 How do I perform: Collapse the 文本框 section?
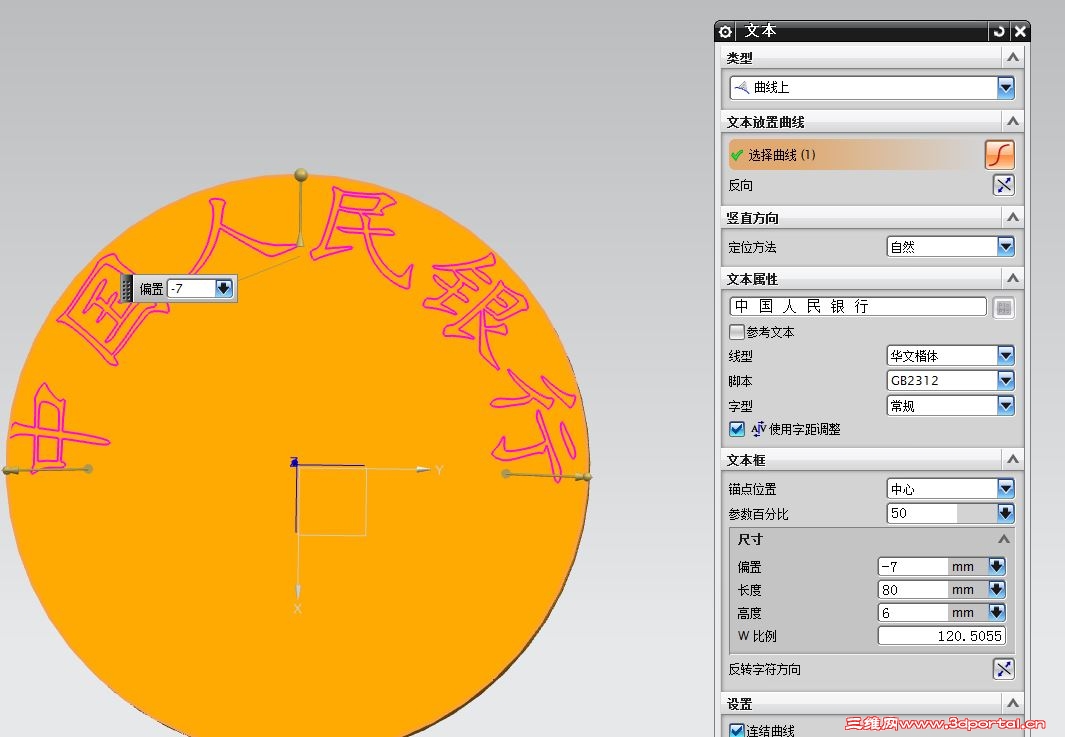[1013, 460]
